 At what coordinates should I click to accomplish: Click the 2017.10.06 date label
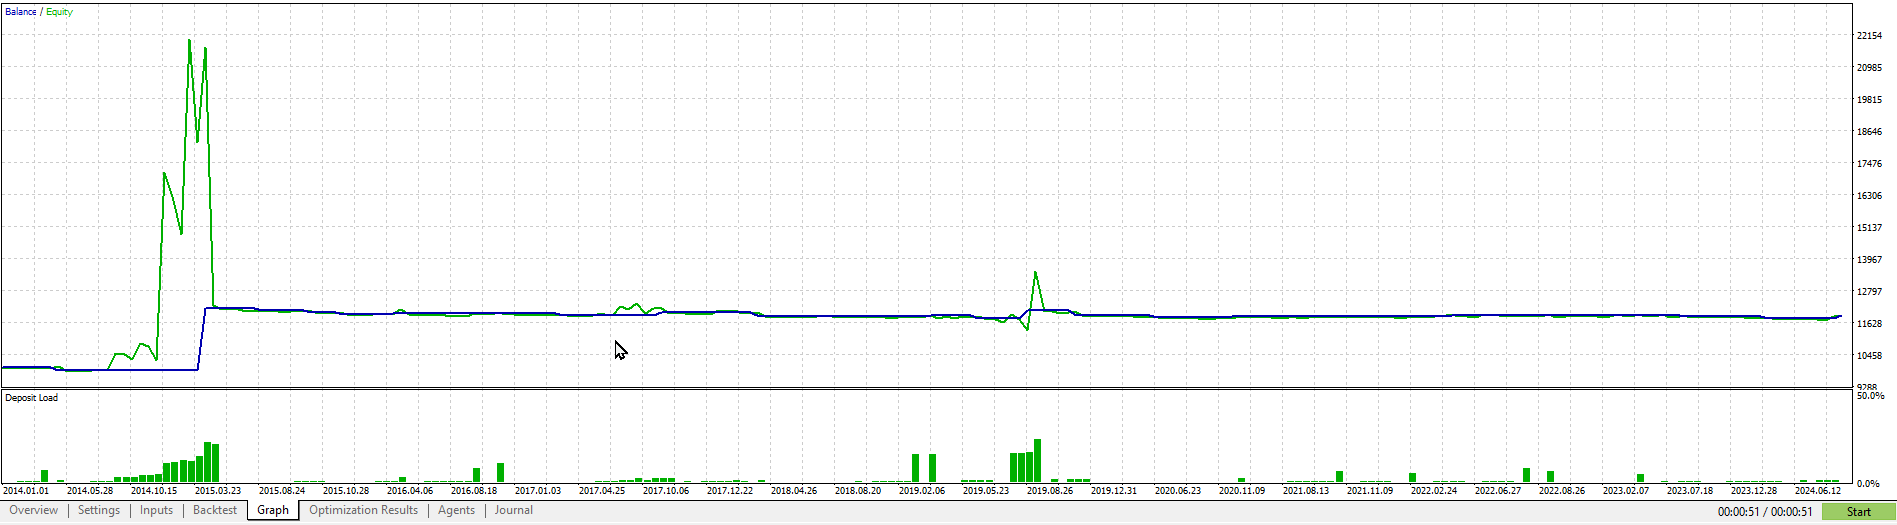666,491
